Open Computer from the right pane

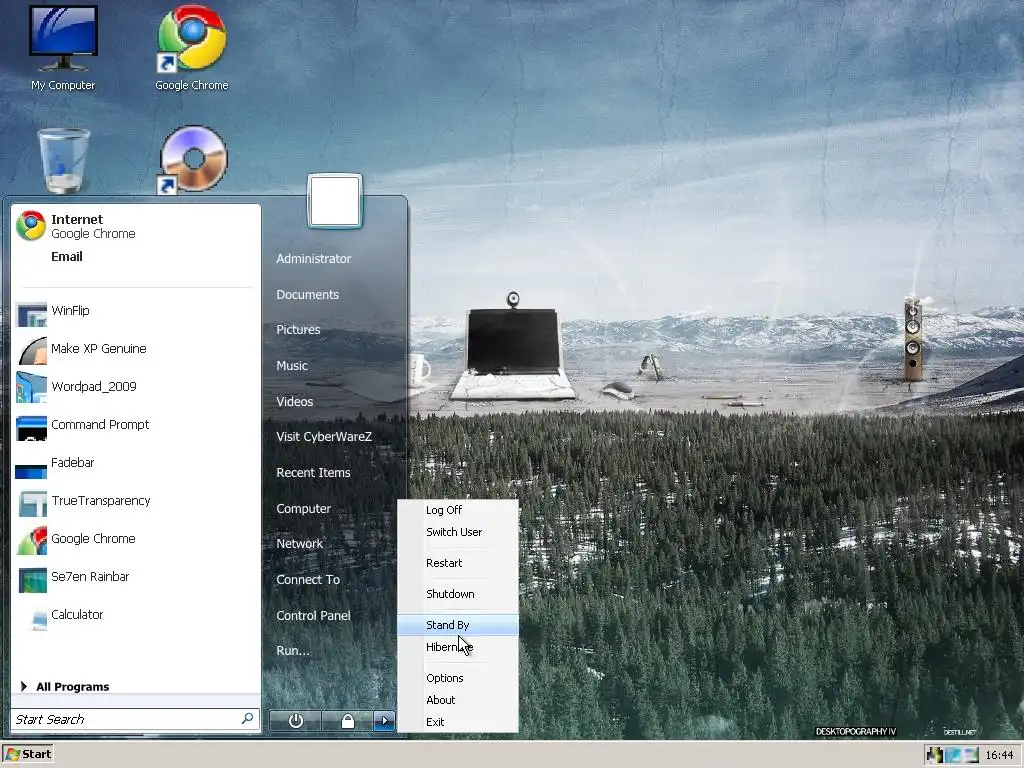click(303, 509)
